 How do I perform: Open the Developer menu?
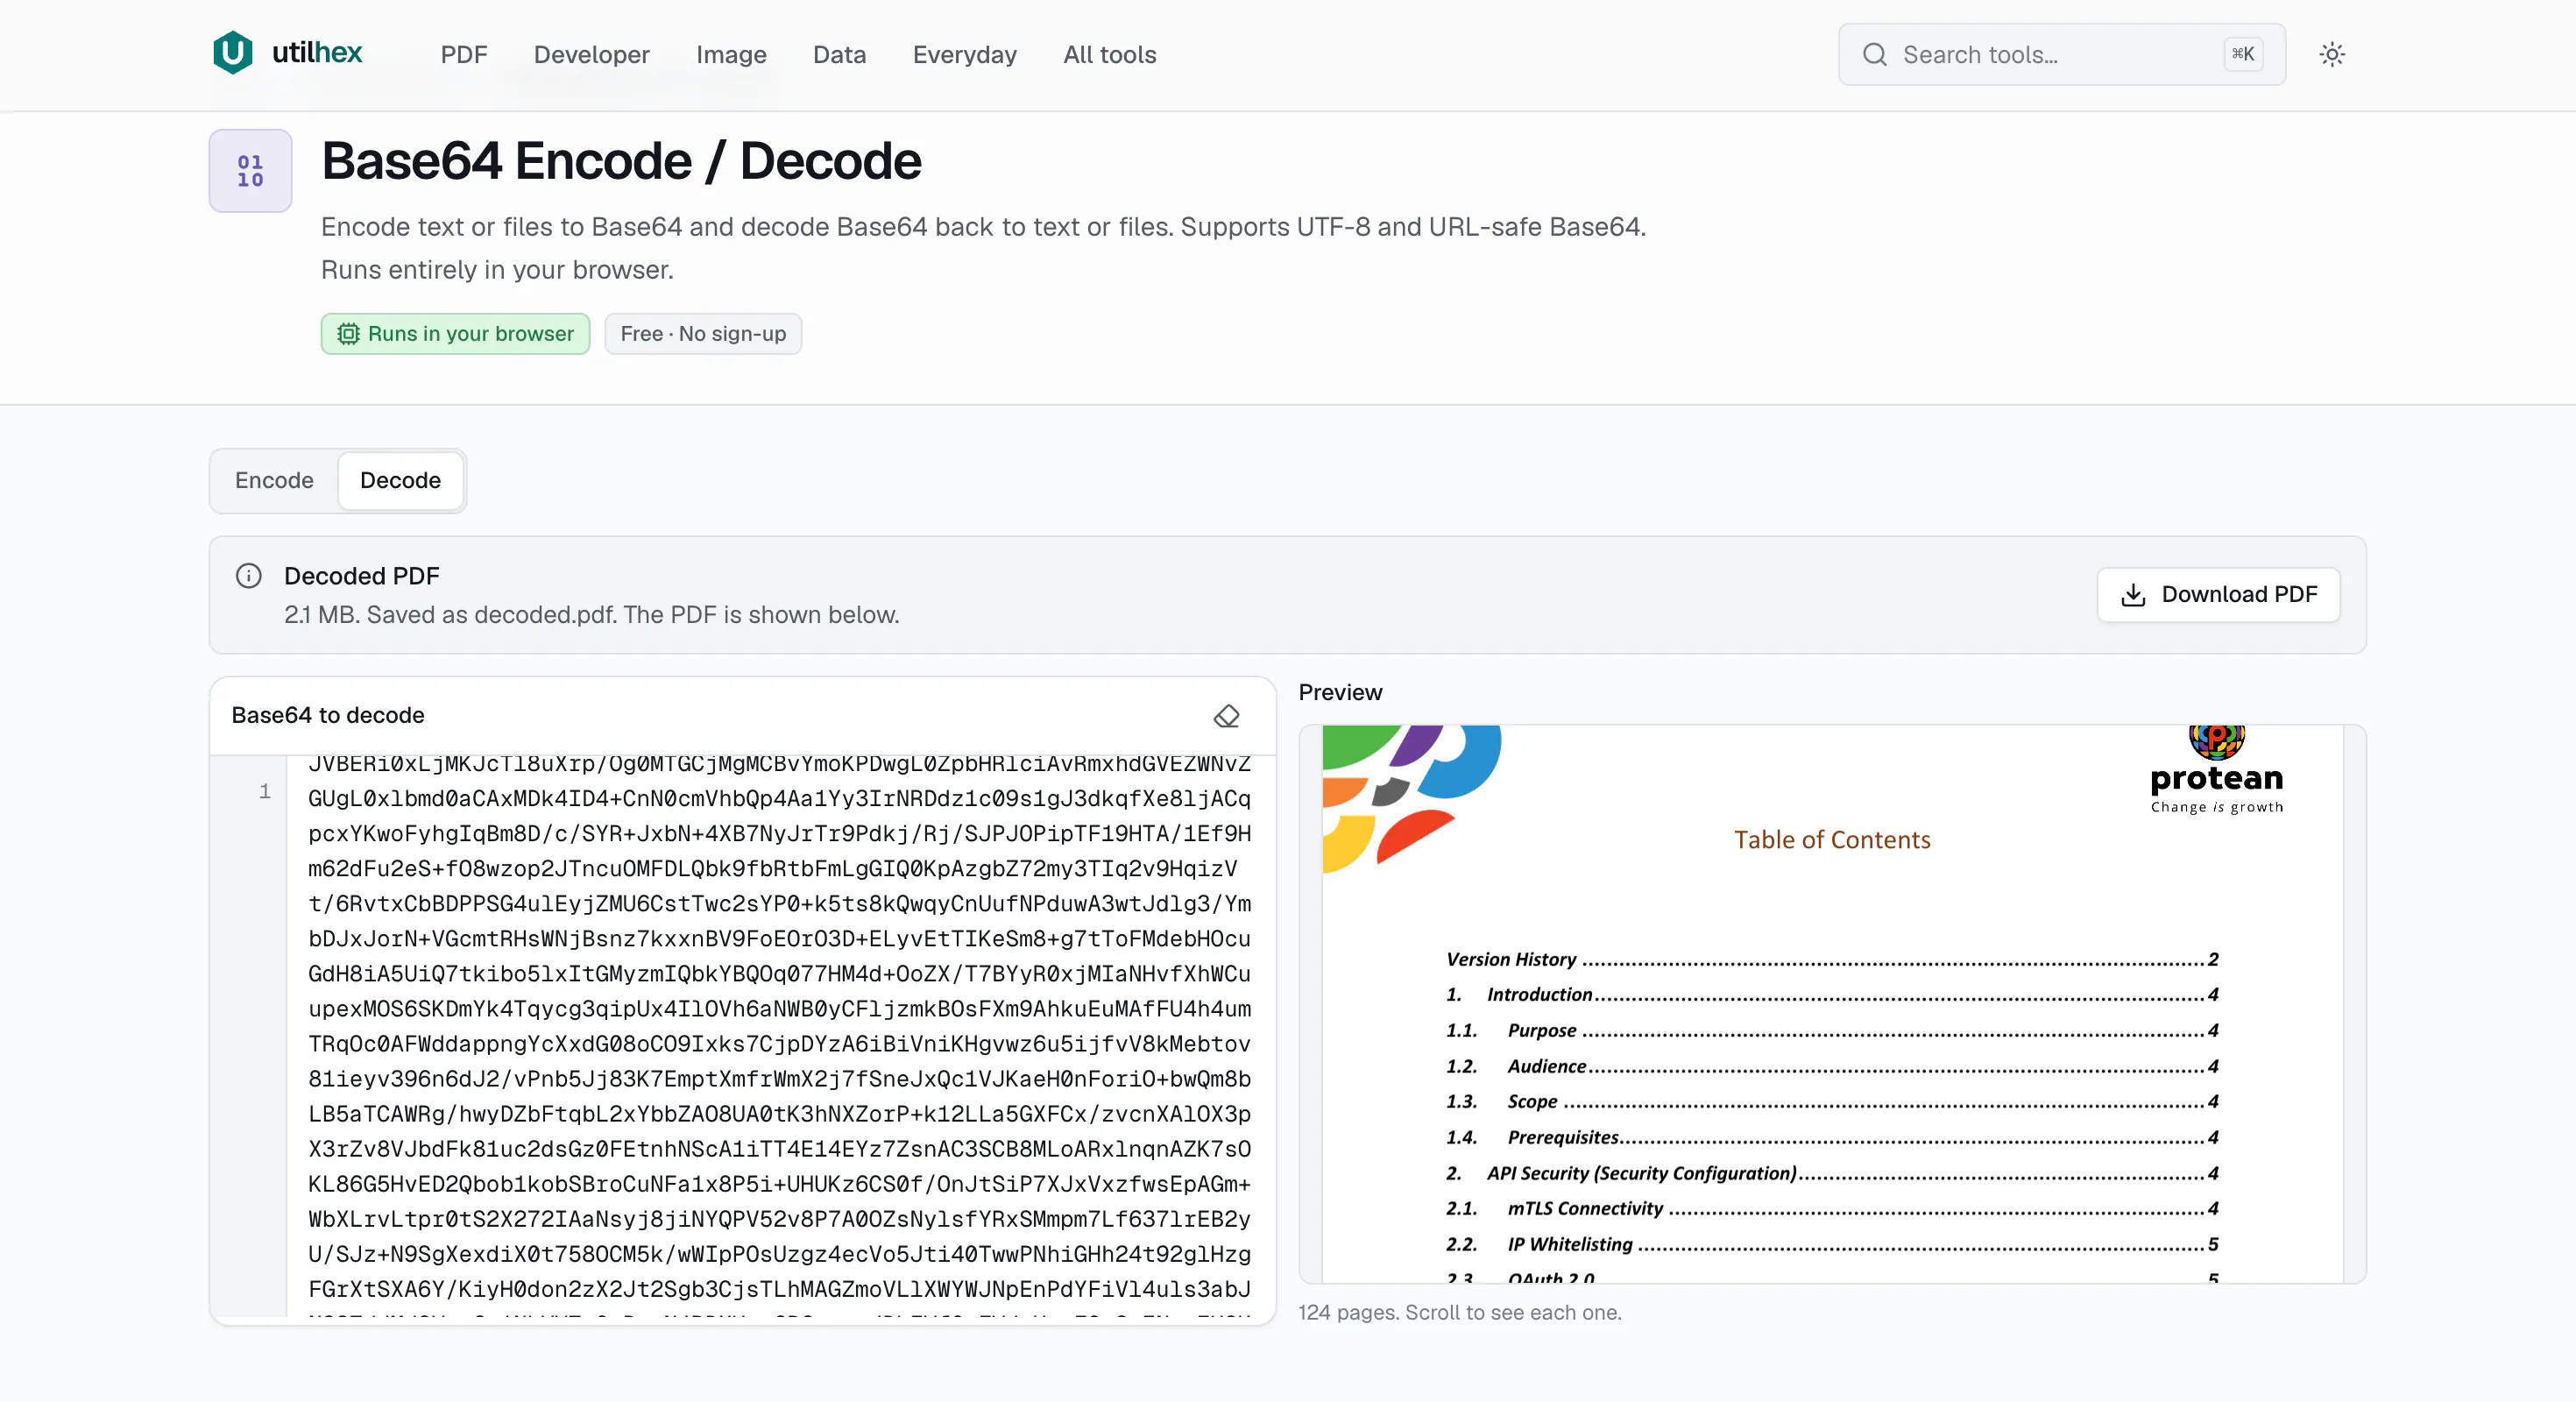point(591,54)
